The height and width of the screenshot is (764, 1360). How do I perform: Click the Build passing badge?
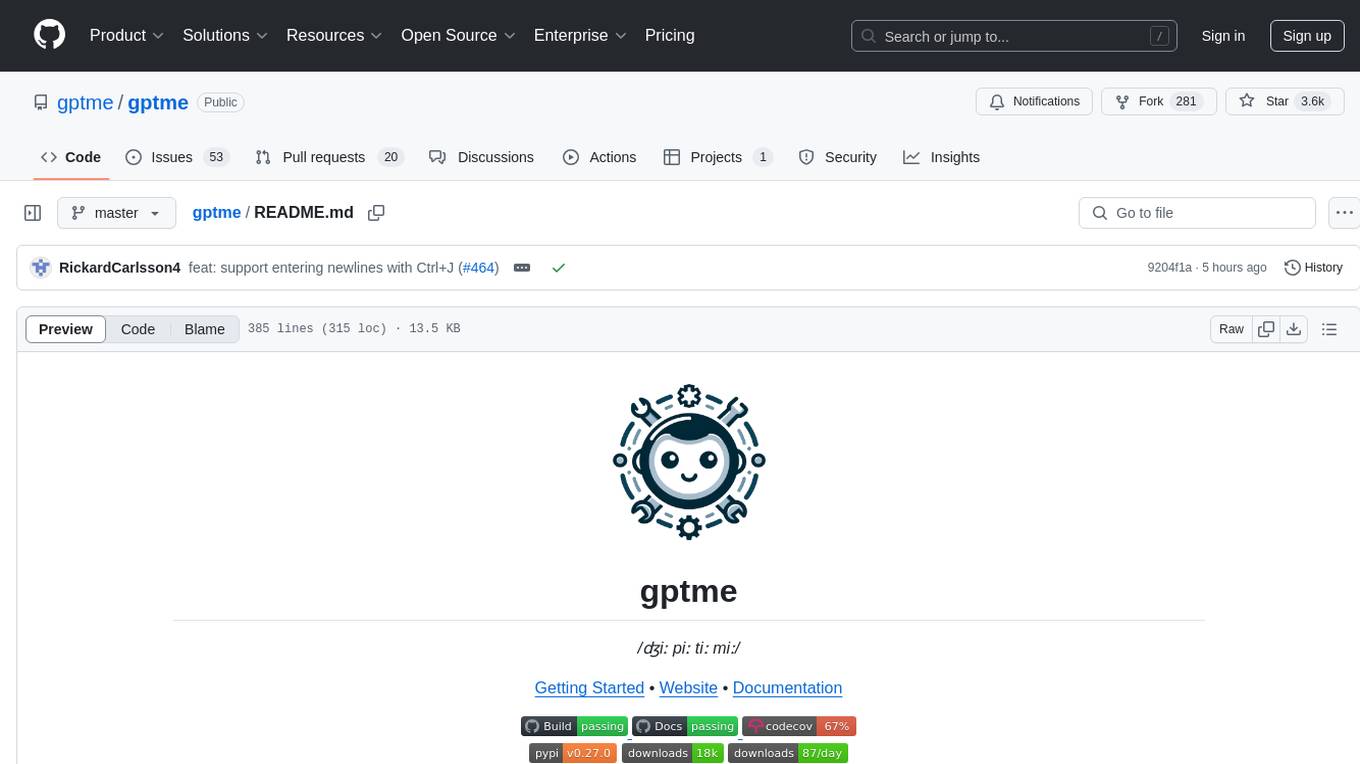[x=575, y=726]
